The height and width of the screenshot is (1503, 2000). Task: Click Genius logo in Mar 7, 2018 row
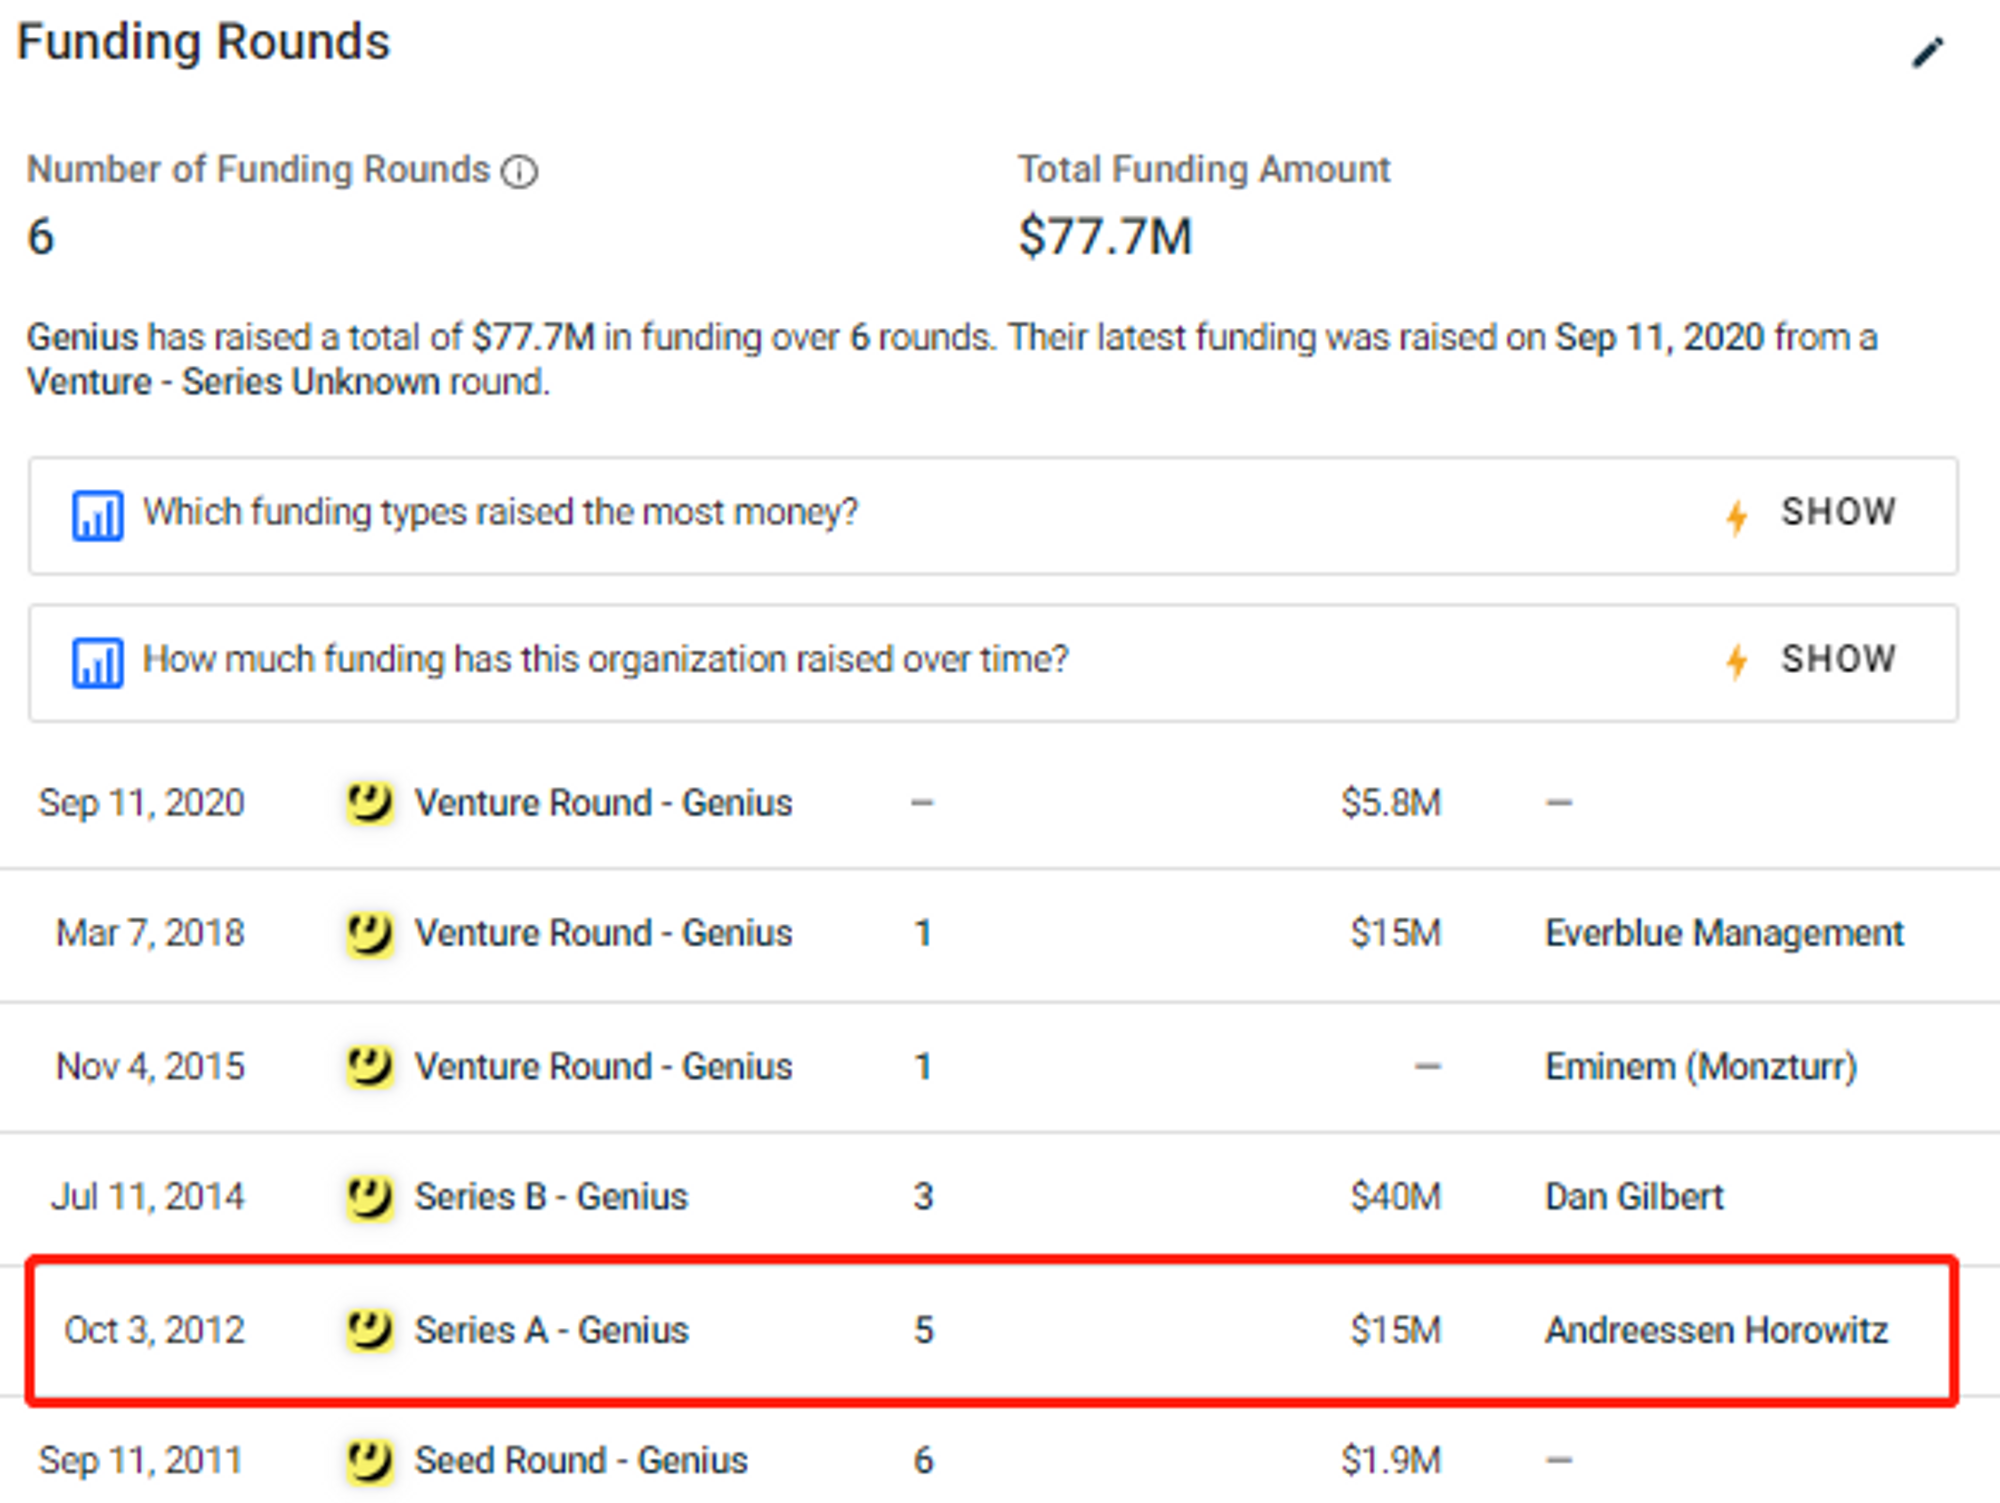pyautogui.click(x=369, y=934)
